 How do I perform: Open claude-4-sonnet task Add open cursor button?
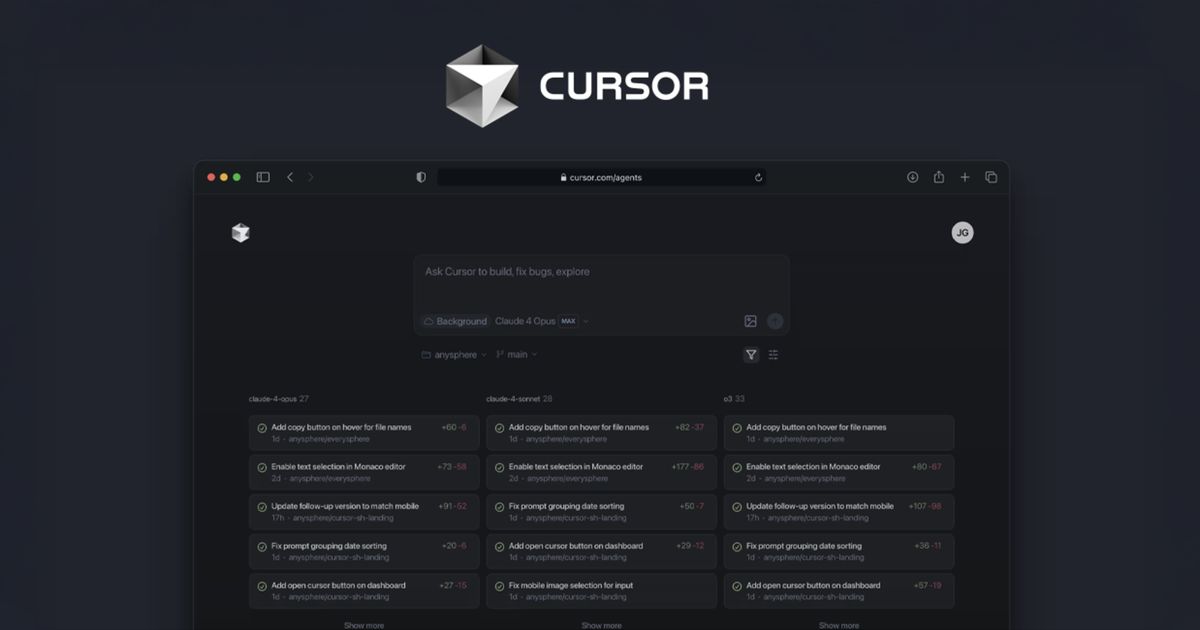tap(601, 551)
